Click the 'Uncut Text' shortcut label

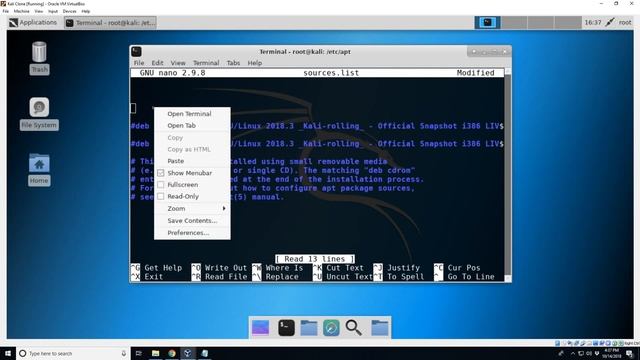(349, 277)
